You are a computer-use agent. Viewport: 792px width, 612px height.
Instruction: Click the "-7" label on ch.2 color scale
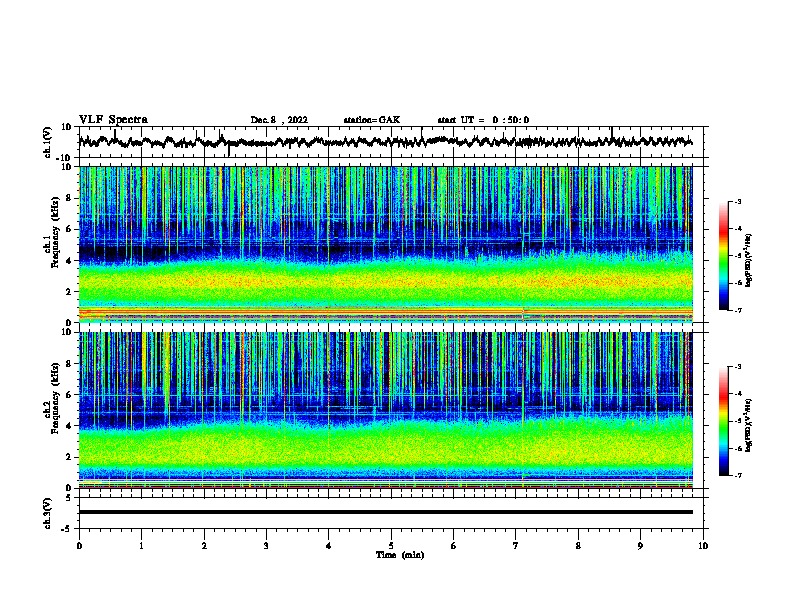(737, 475)
